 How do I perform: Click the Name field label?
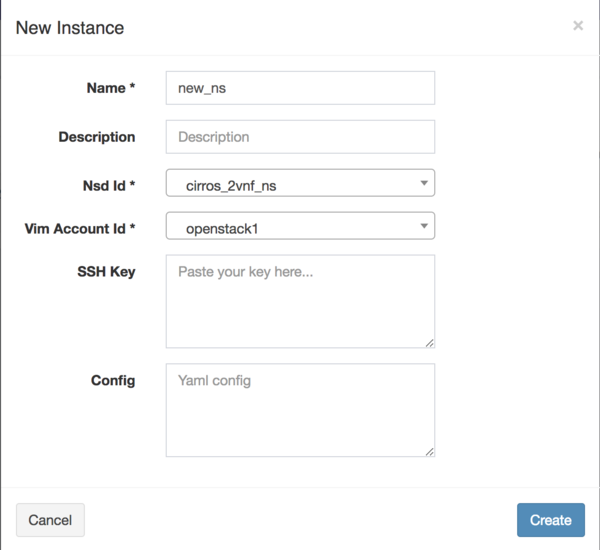(x=111, y=88)
